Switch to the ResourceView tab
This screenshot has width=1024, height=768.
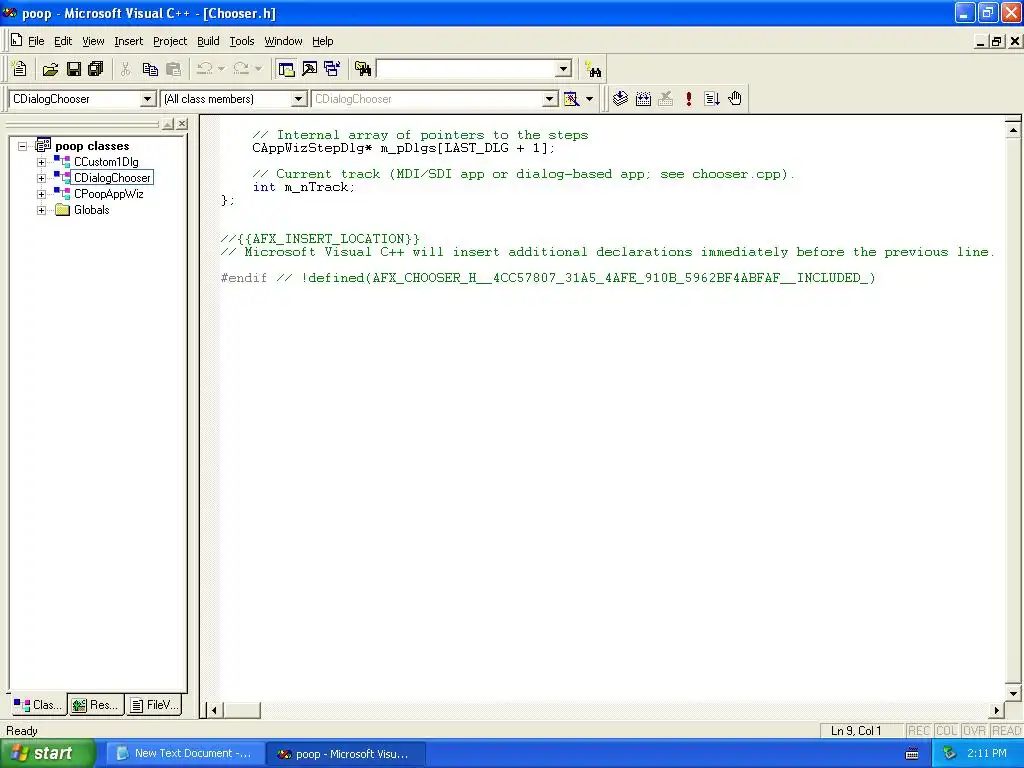96,705
